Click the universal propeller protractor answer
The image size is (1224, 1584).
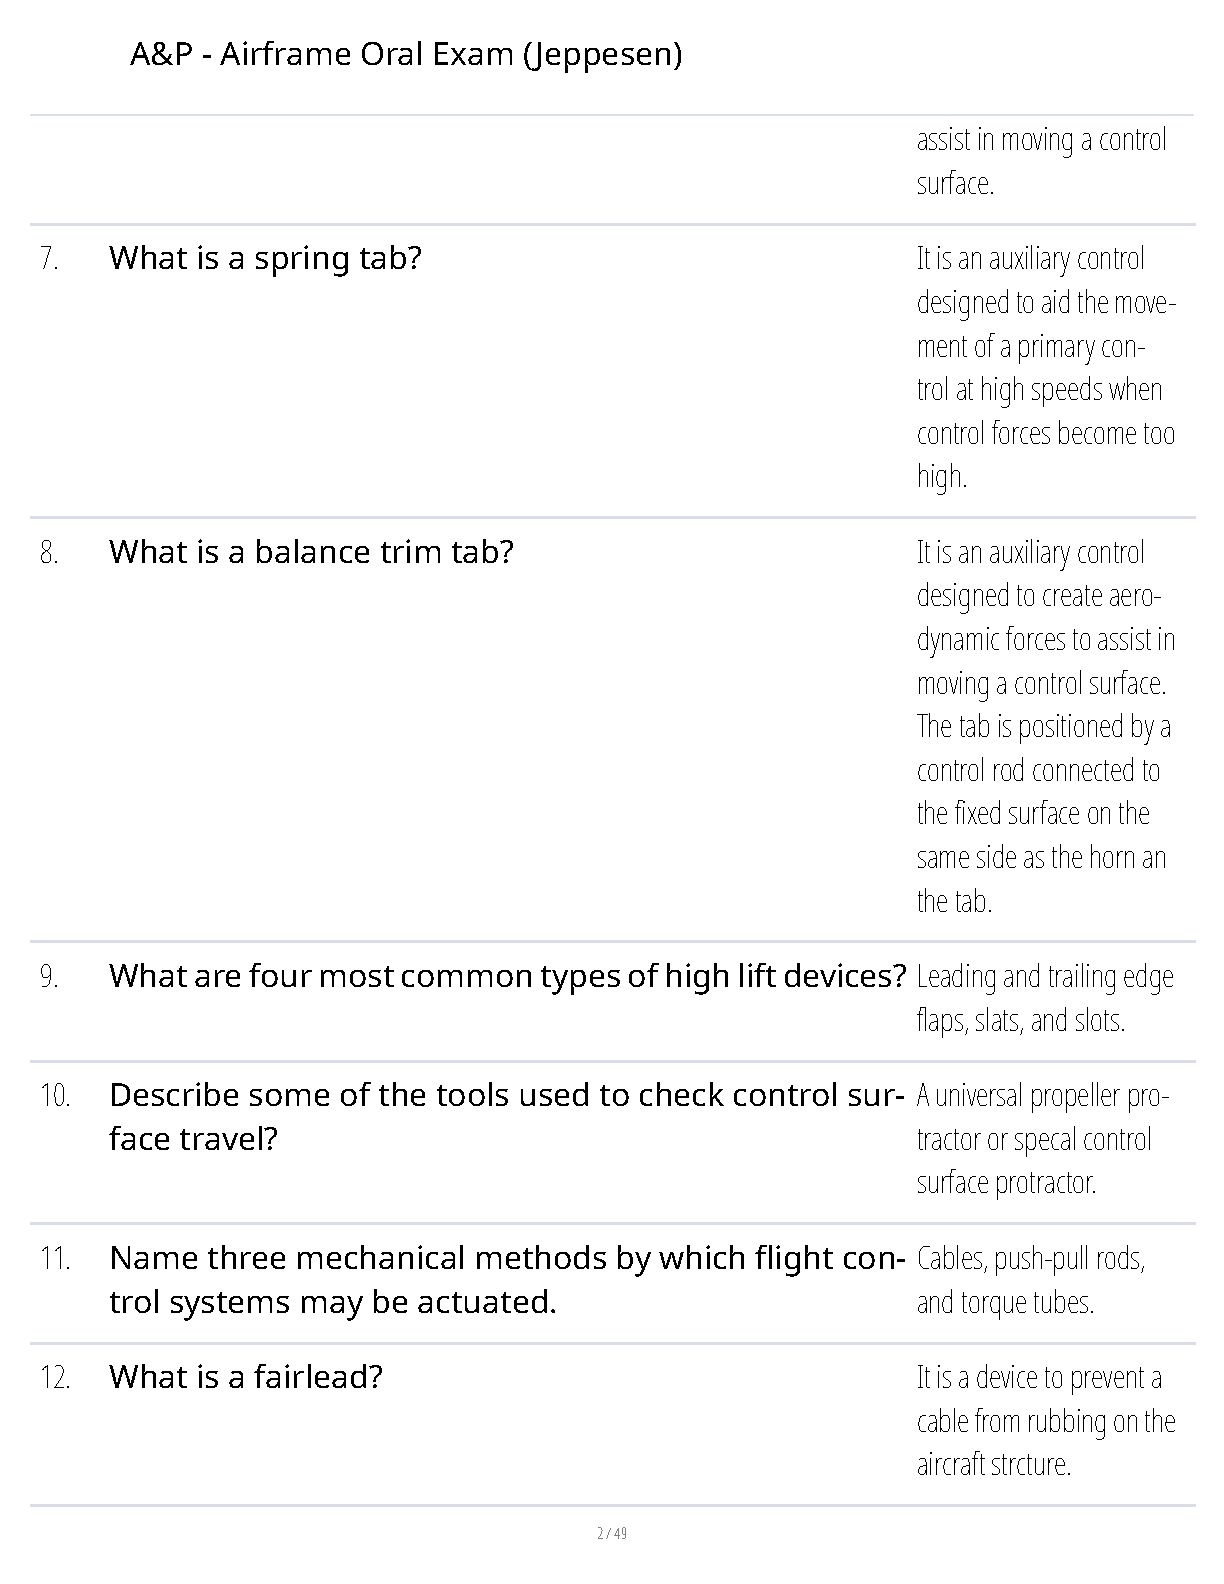(1040, 1139)
